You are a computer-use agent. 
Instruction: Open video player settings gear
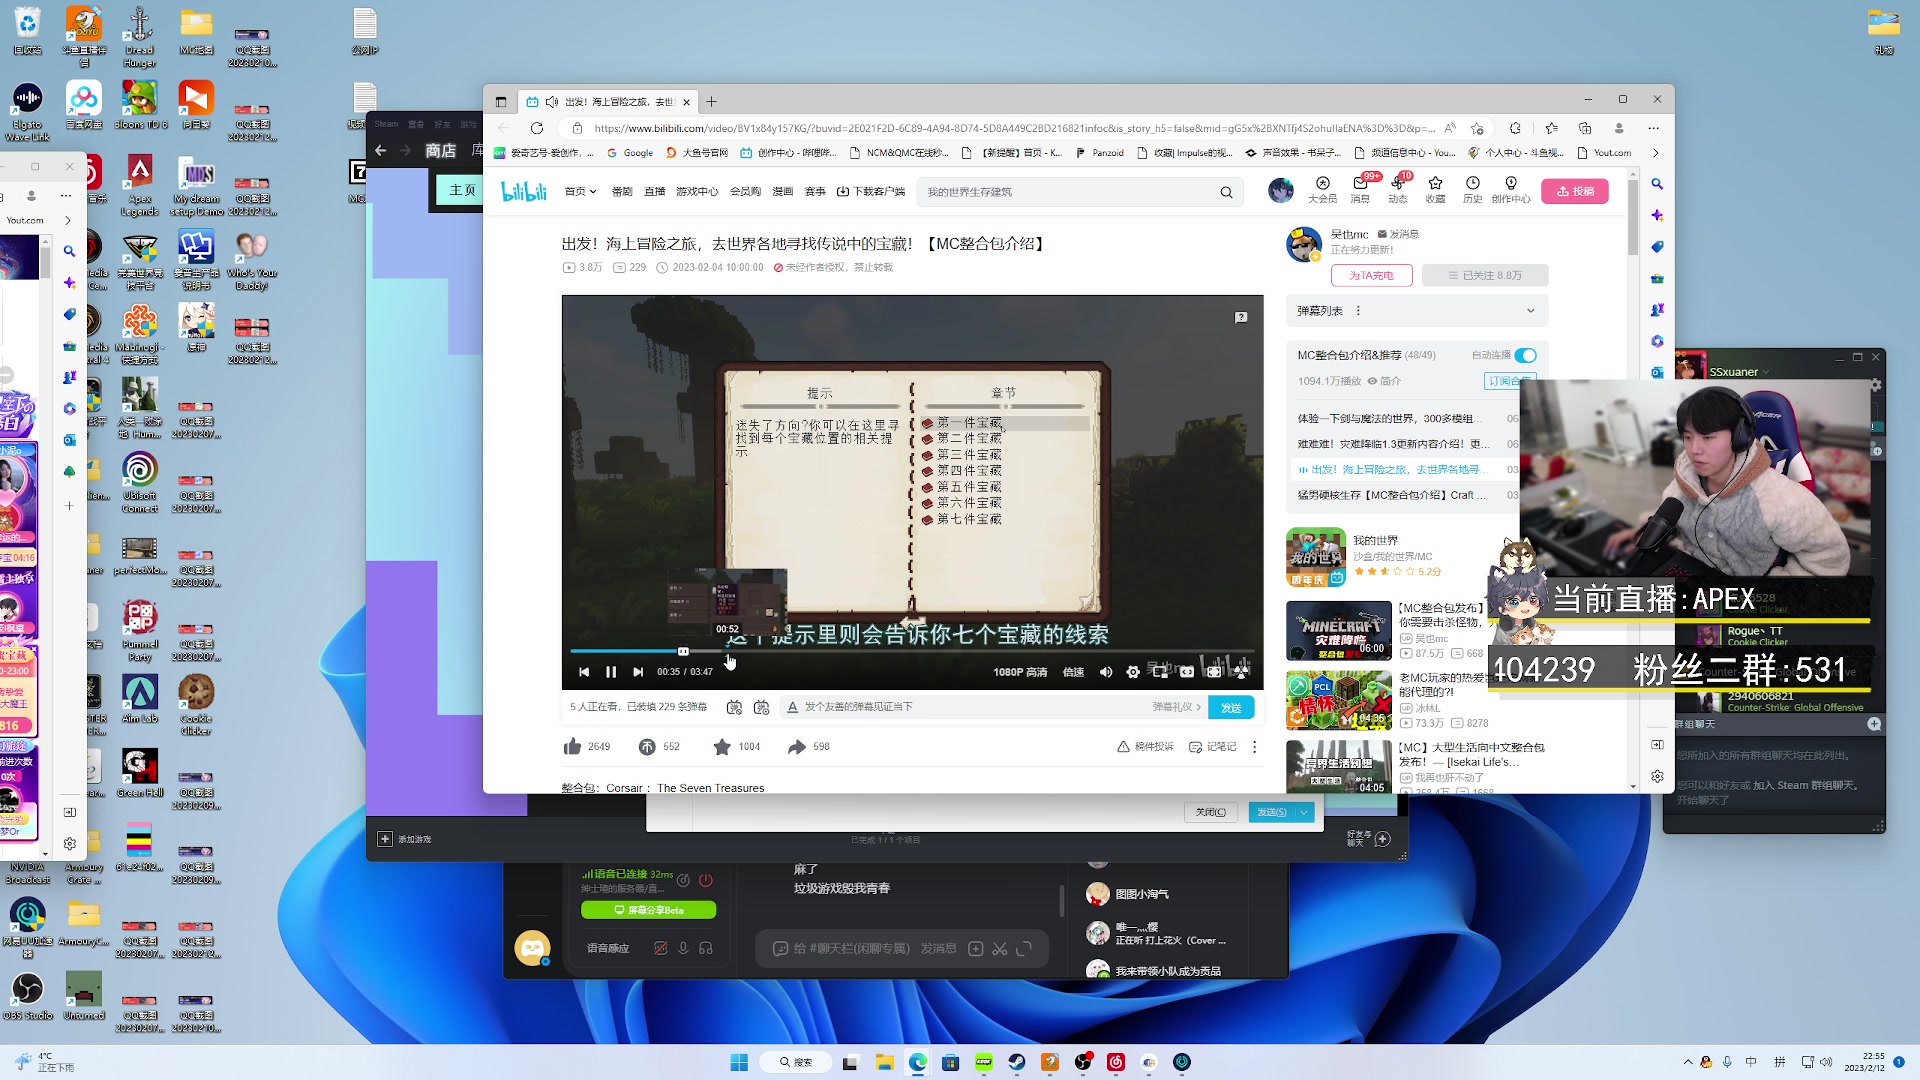click(x=1133, y=672)
